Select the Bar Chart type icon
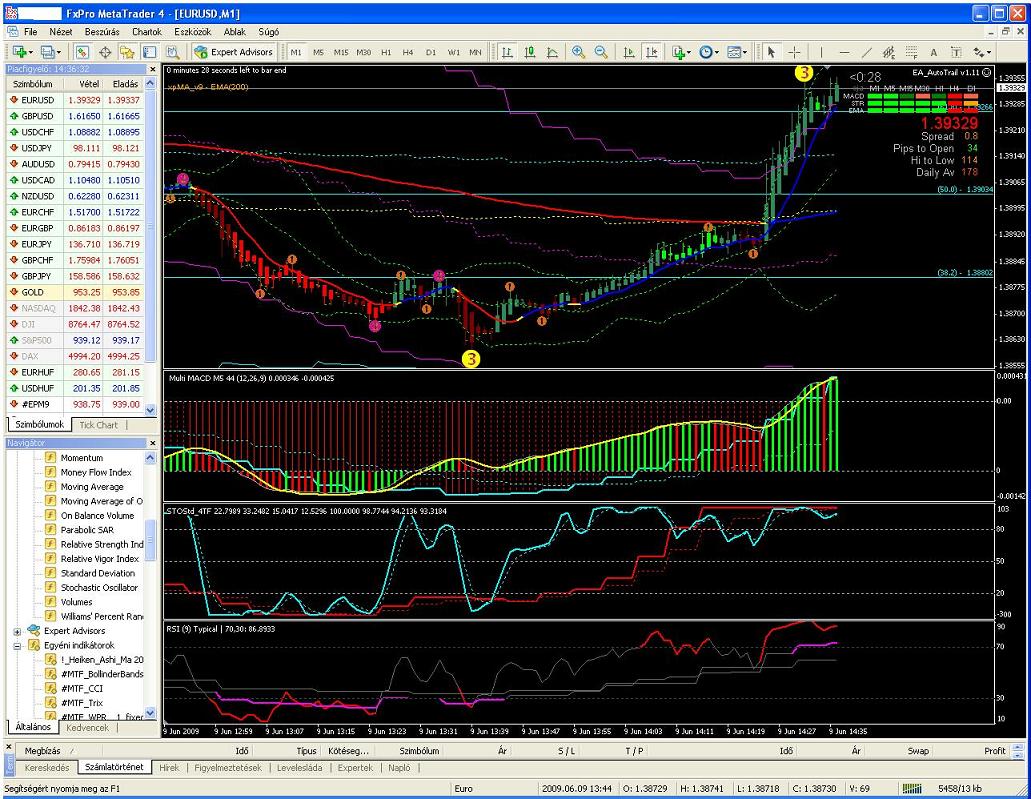 pyautogui.click(x=507, y=52)
